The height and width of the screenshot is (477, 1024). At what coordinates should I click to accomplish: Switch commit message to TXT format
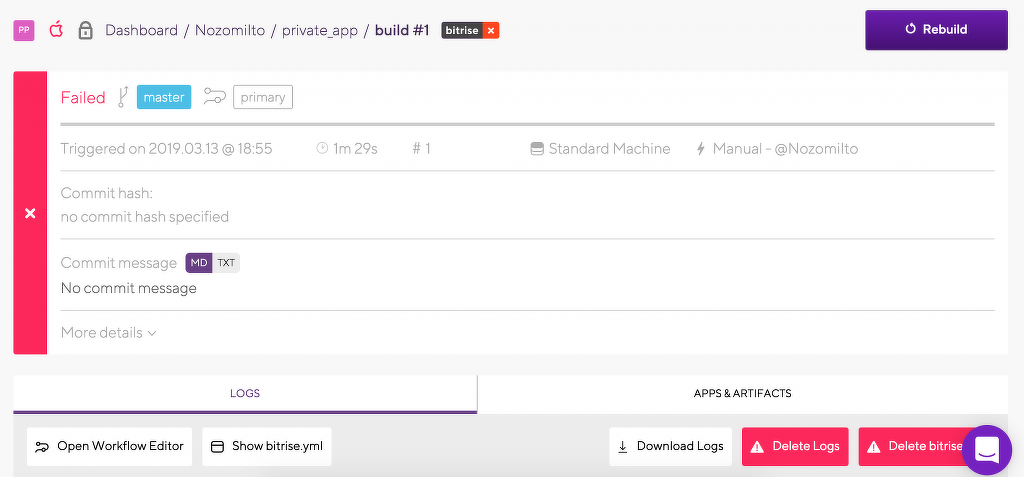click(x=226, y=263)
